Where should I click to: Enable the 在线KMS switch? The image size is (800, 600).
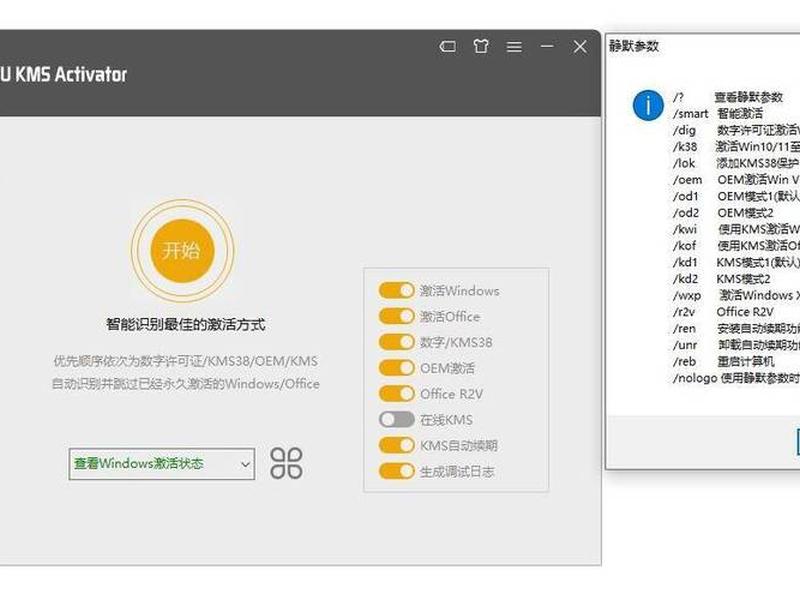396,419
